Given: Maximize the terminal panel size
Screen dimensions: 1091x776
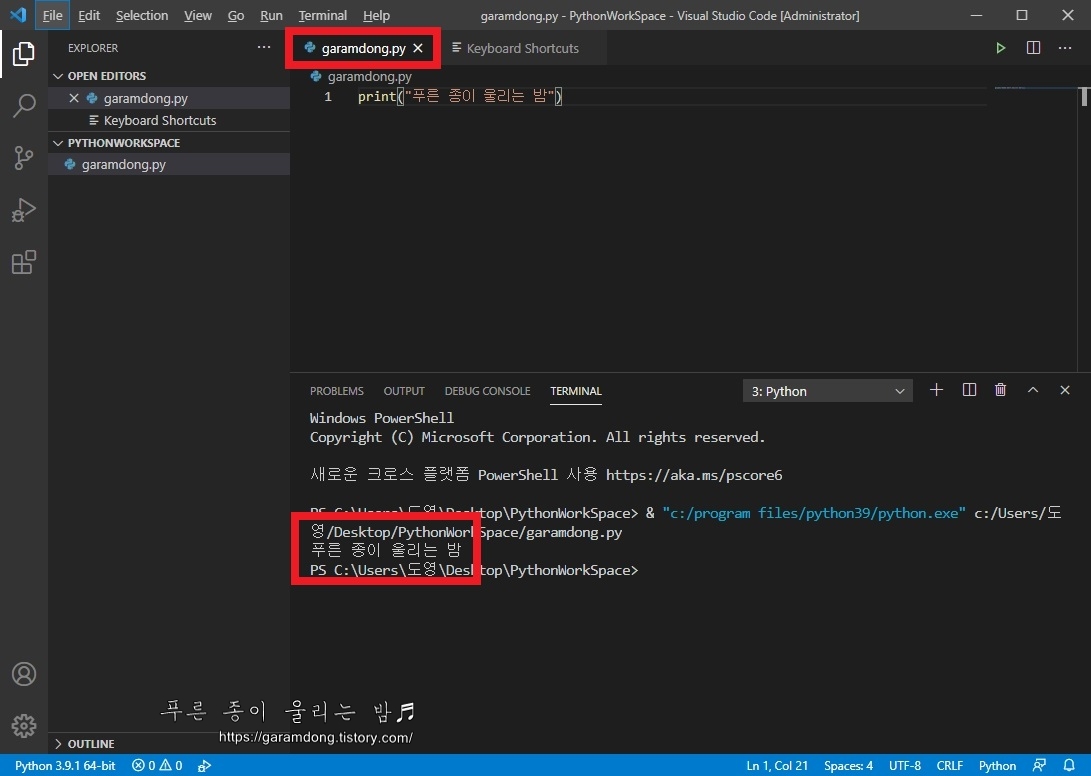Looking at the screenshot, I should (x=1033, y=390).
